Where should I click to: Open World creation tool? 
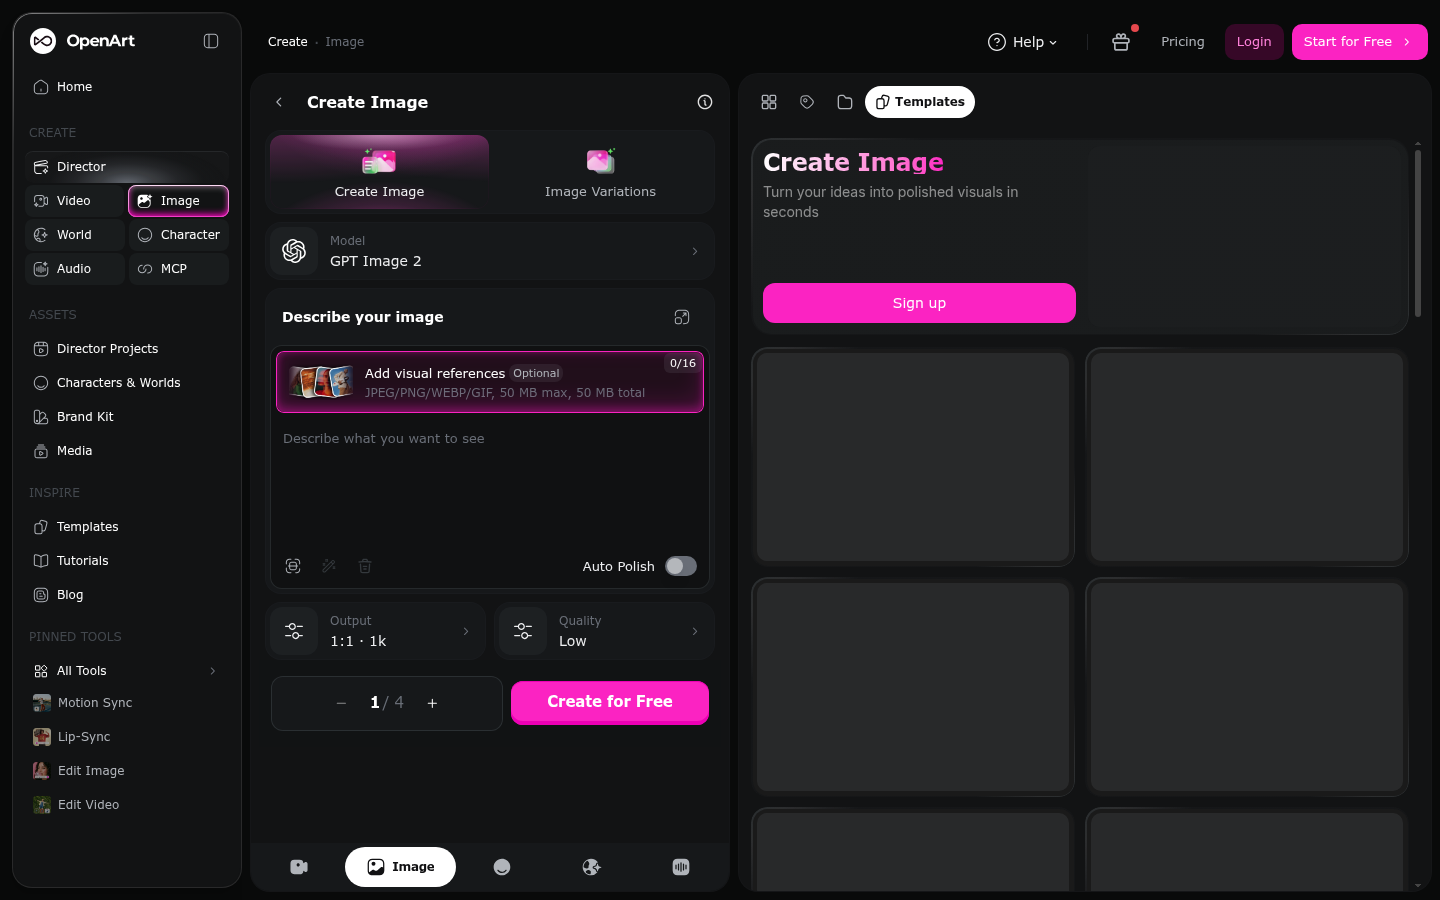pyautogui.click(x=75, y=235)
